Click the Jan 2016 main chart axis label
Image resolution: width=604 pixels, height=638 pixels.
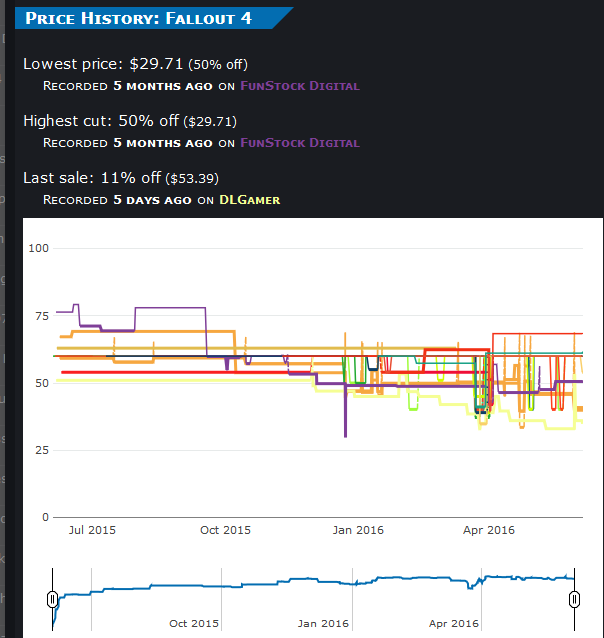point(358,530)
